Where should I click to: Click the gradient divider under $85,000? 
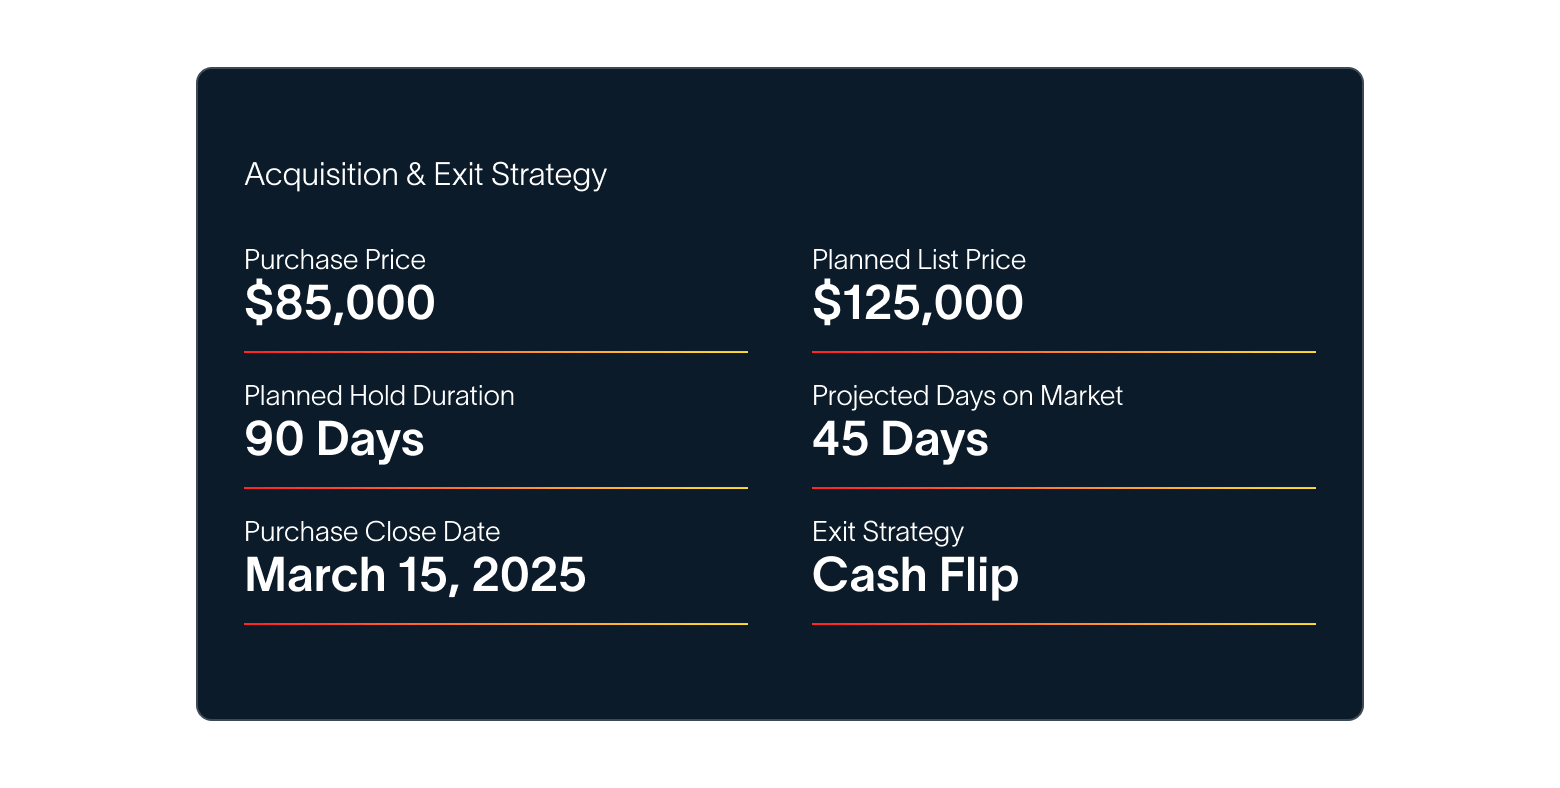click(x=495, y=352)
